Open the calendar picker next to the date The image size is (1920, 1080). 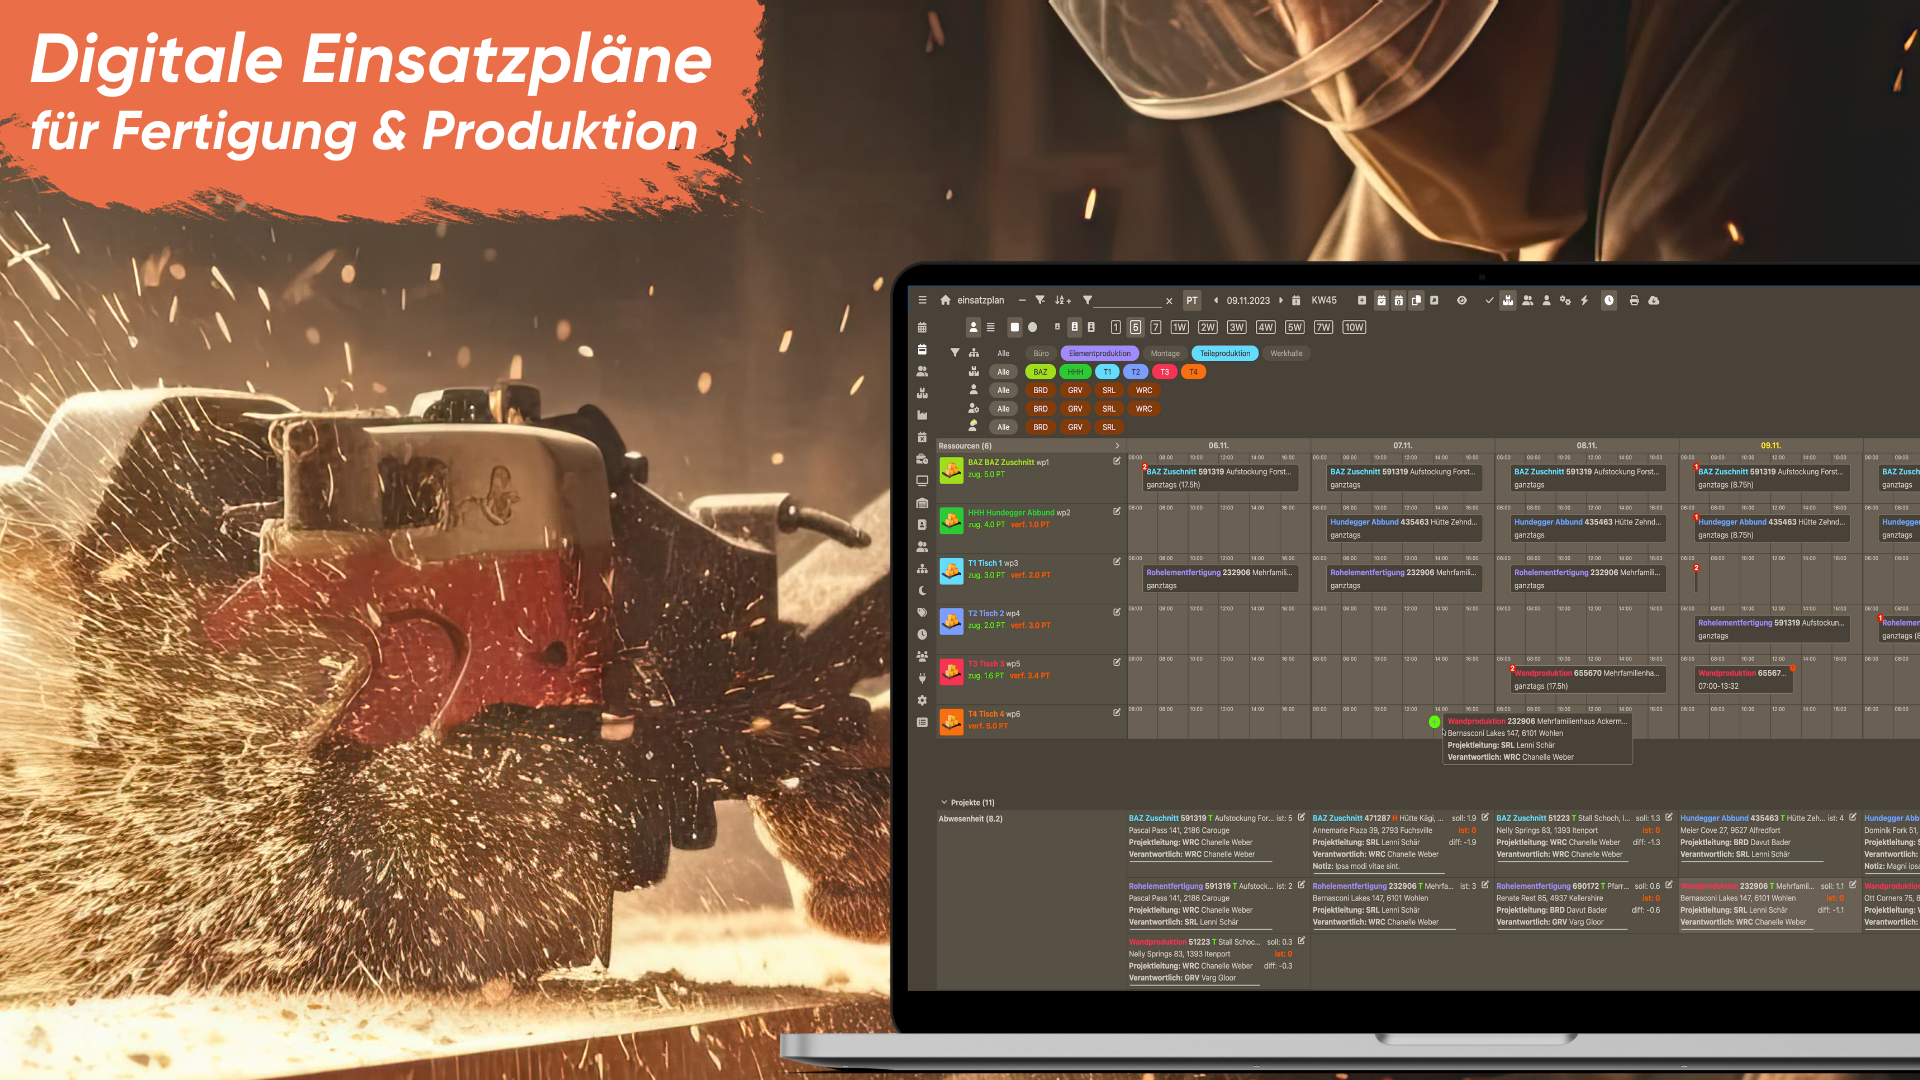tap(1296, 300)
